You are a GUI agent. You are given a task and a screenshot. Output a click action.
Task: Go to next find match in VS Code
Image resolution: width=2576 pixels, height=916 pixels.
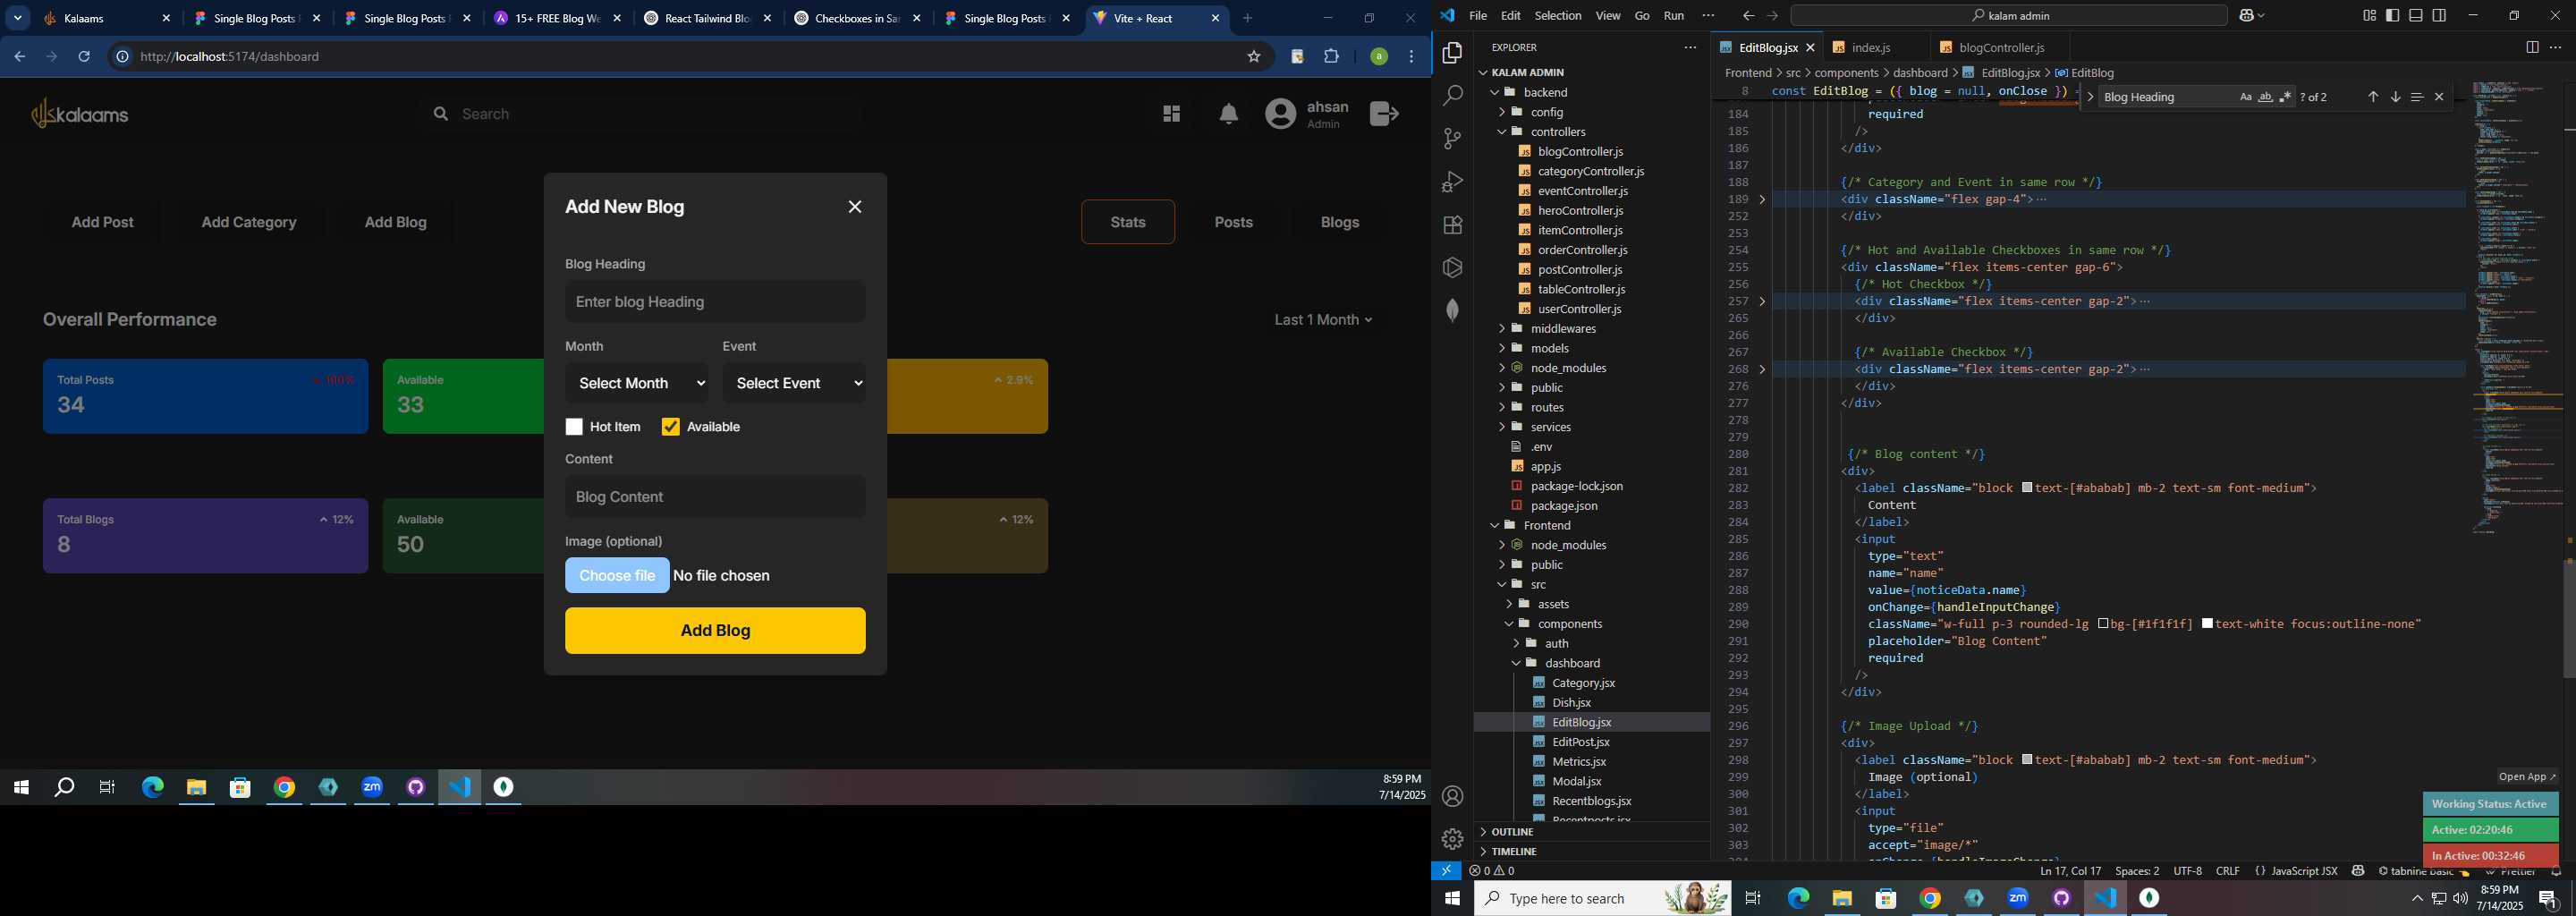(2395, 97)
